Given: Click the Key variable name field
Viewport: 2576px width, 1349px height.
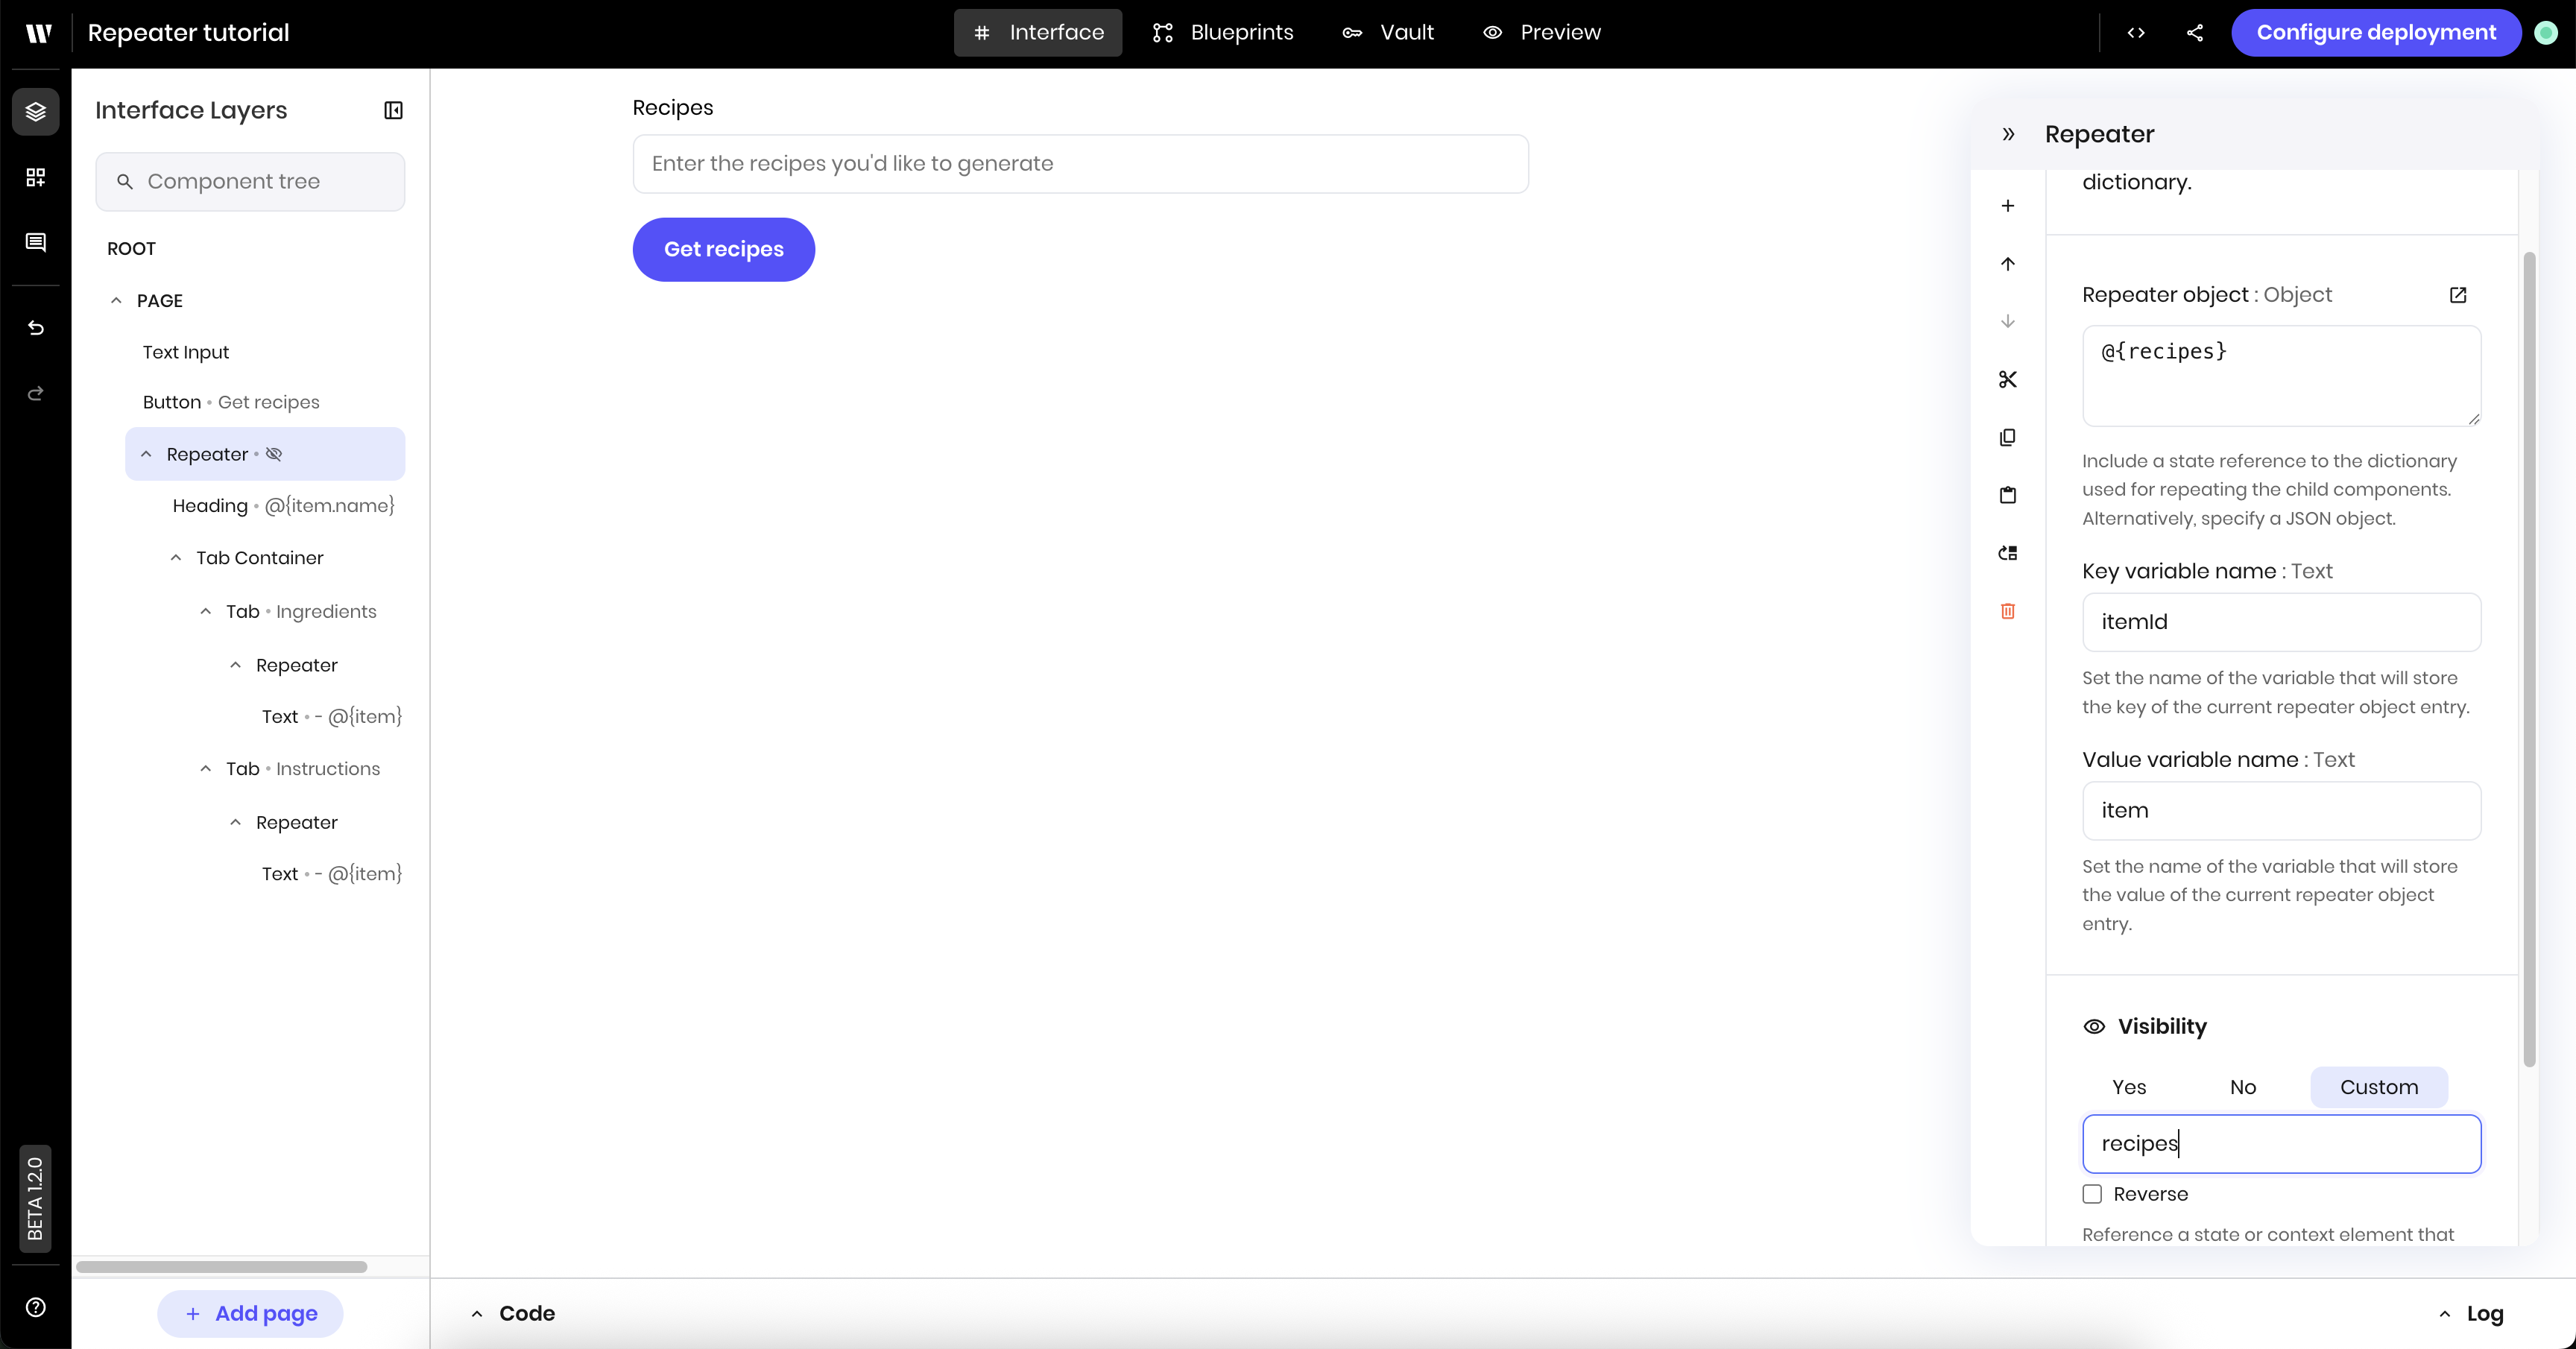Looking at the screenshot, I should pyautogui.click(x=2281, y=622).
